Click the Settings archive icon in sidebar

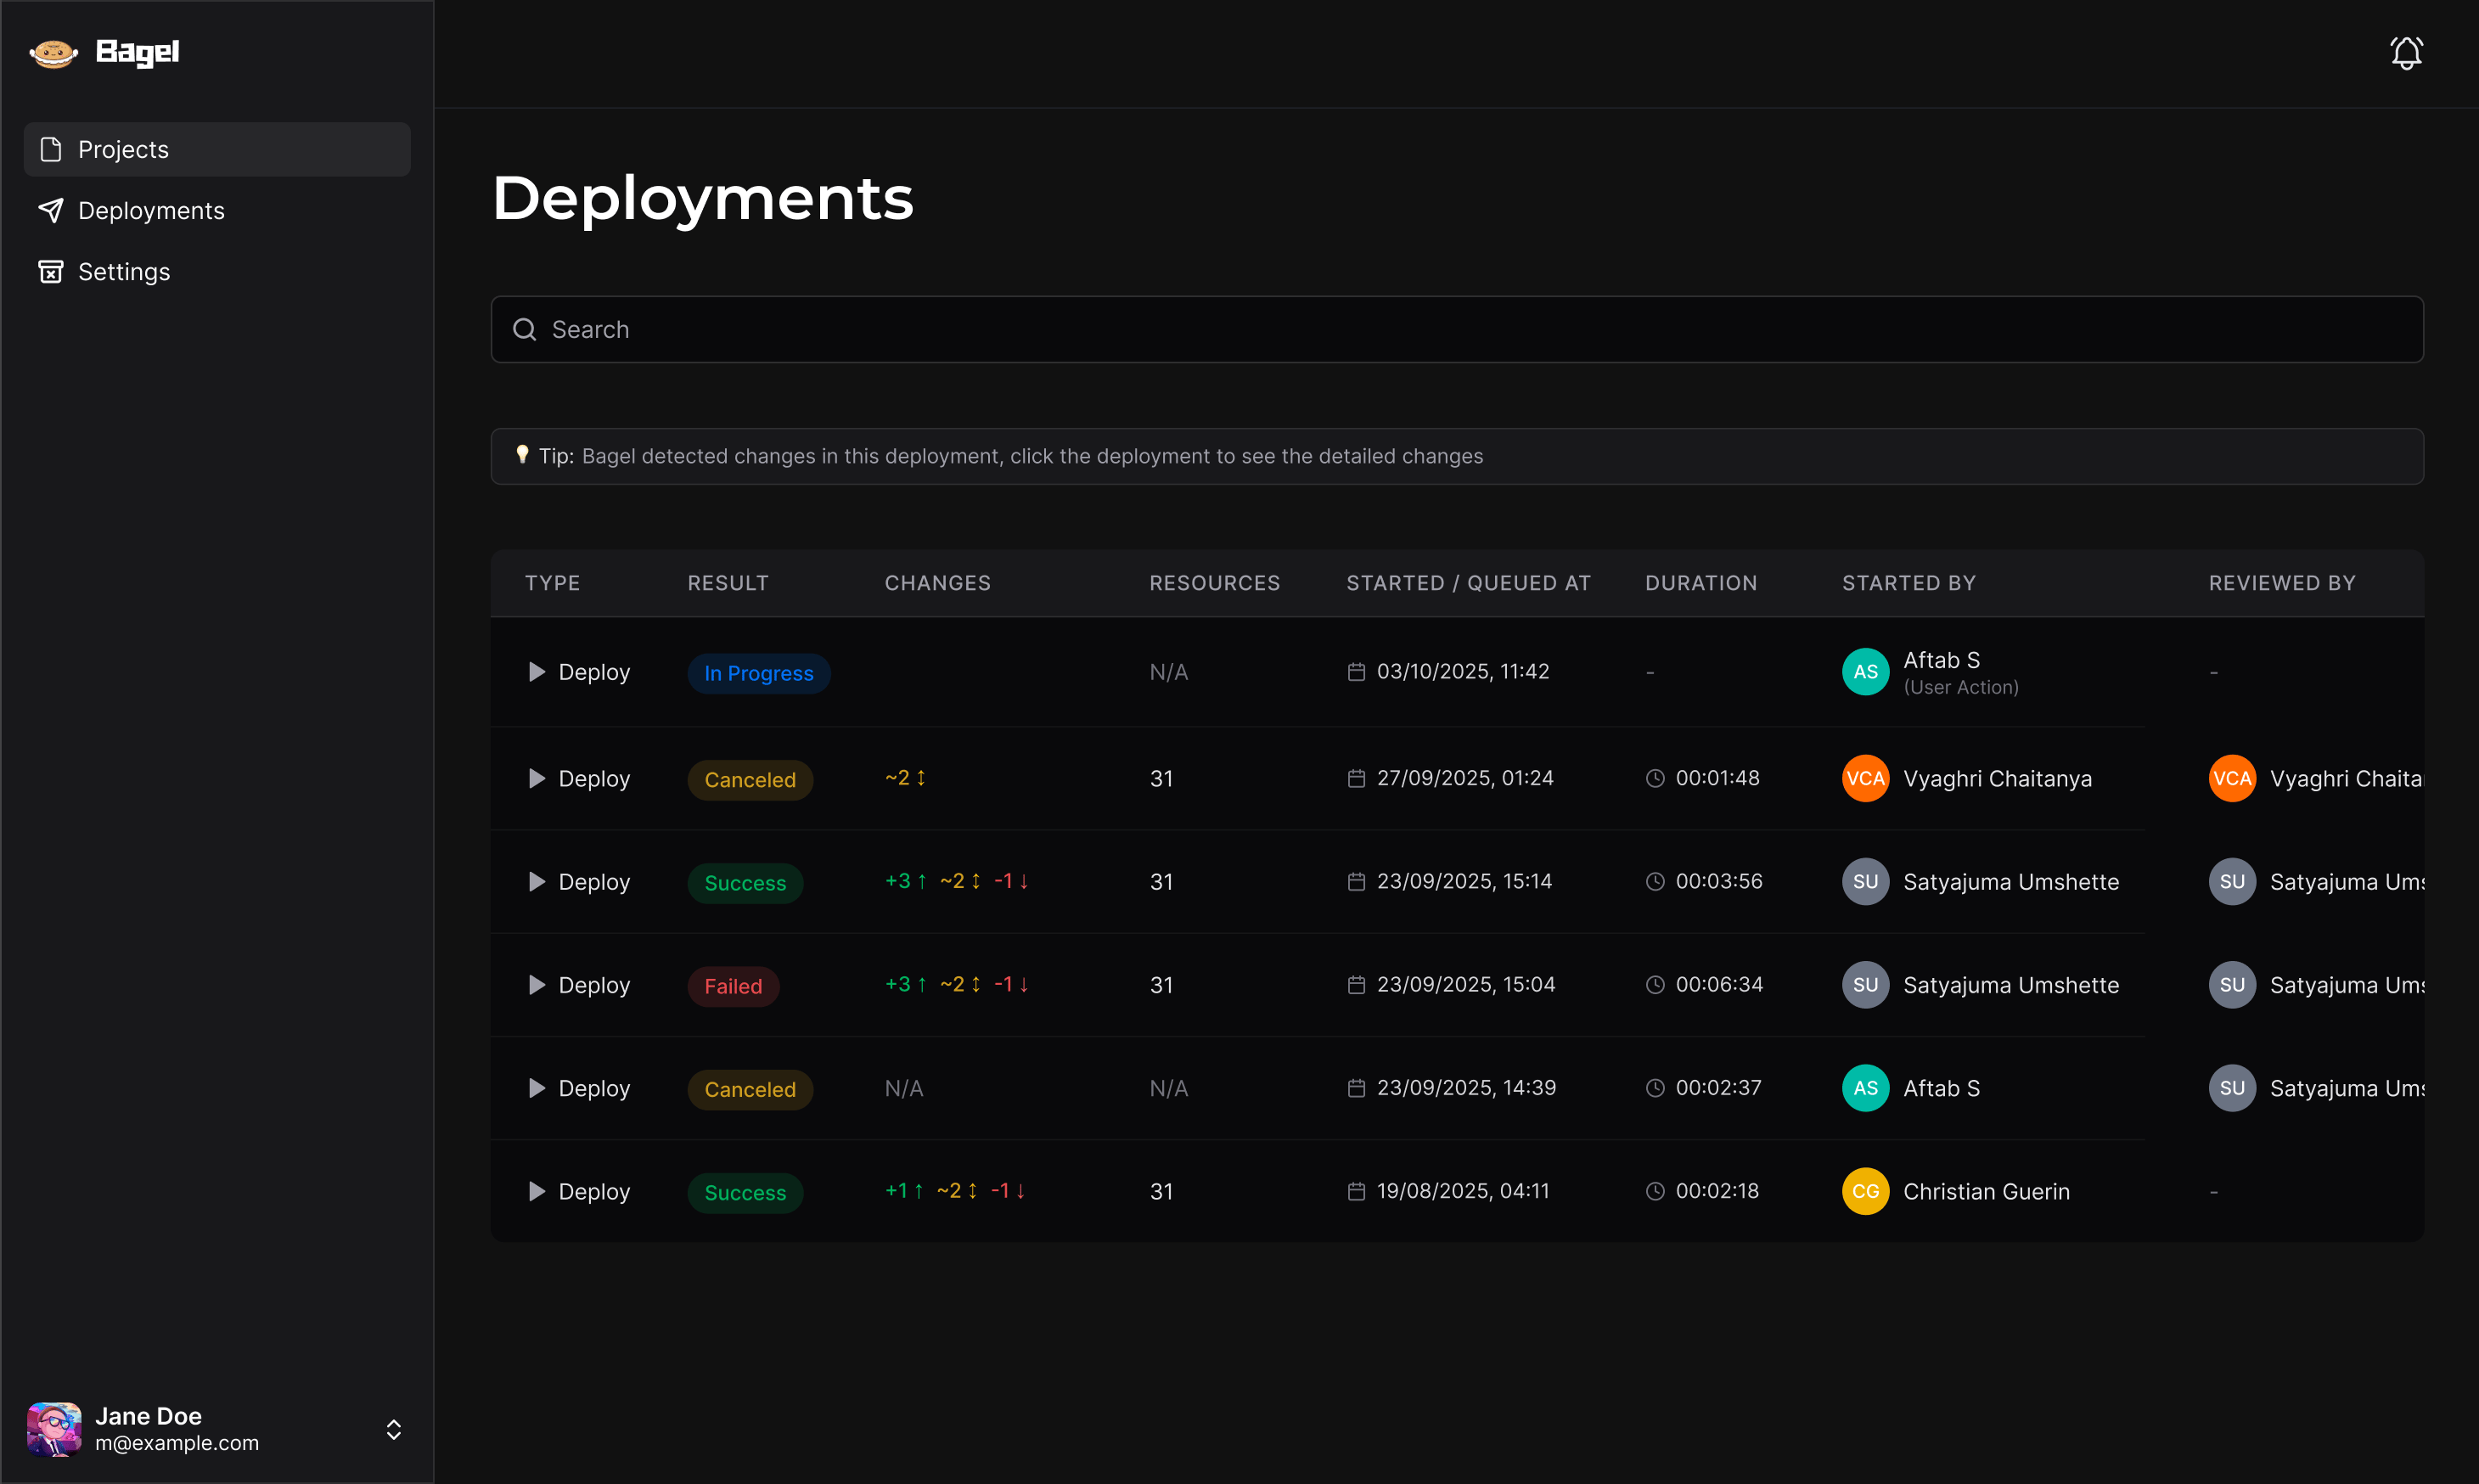[51, 271]
